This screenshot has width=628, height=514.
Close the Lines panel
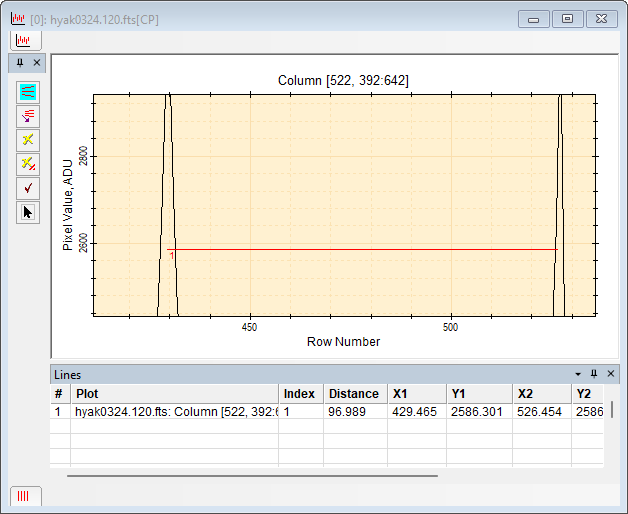[611, 374]
